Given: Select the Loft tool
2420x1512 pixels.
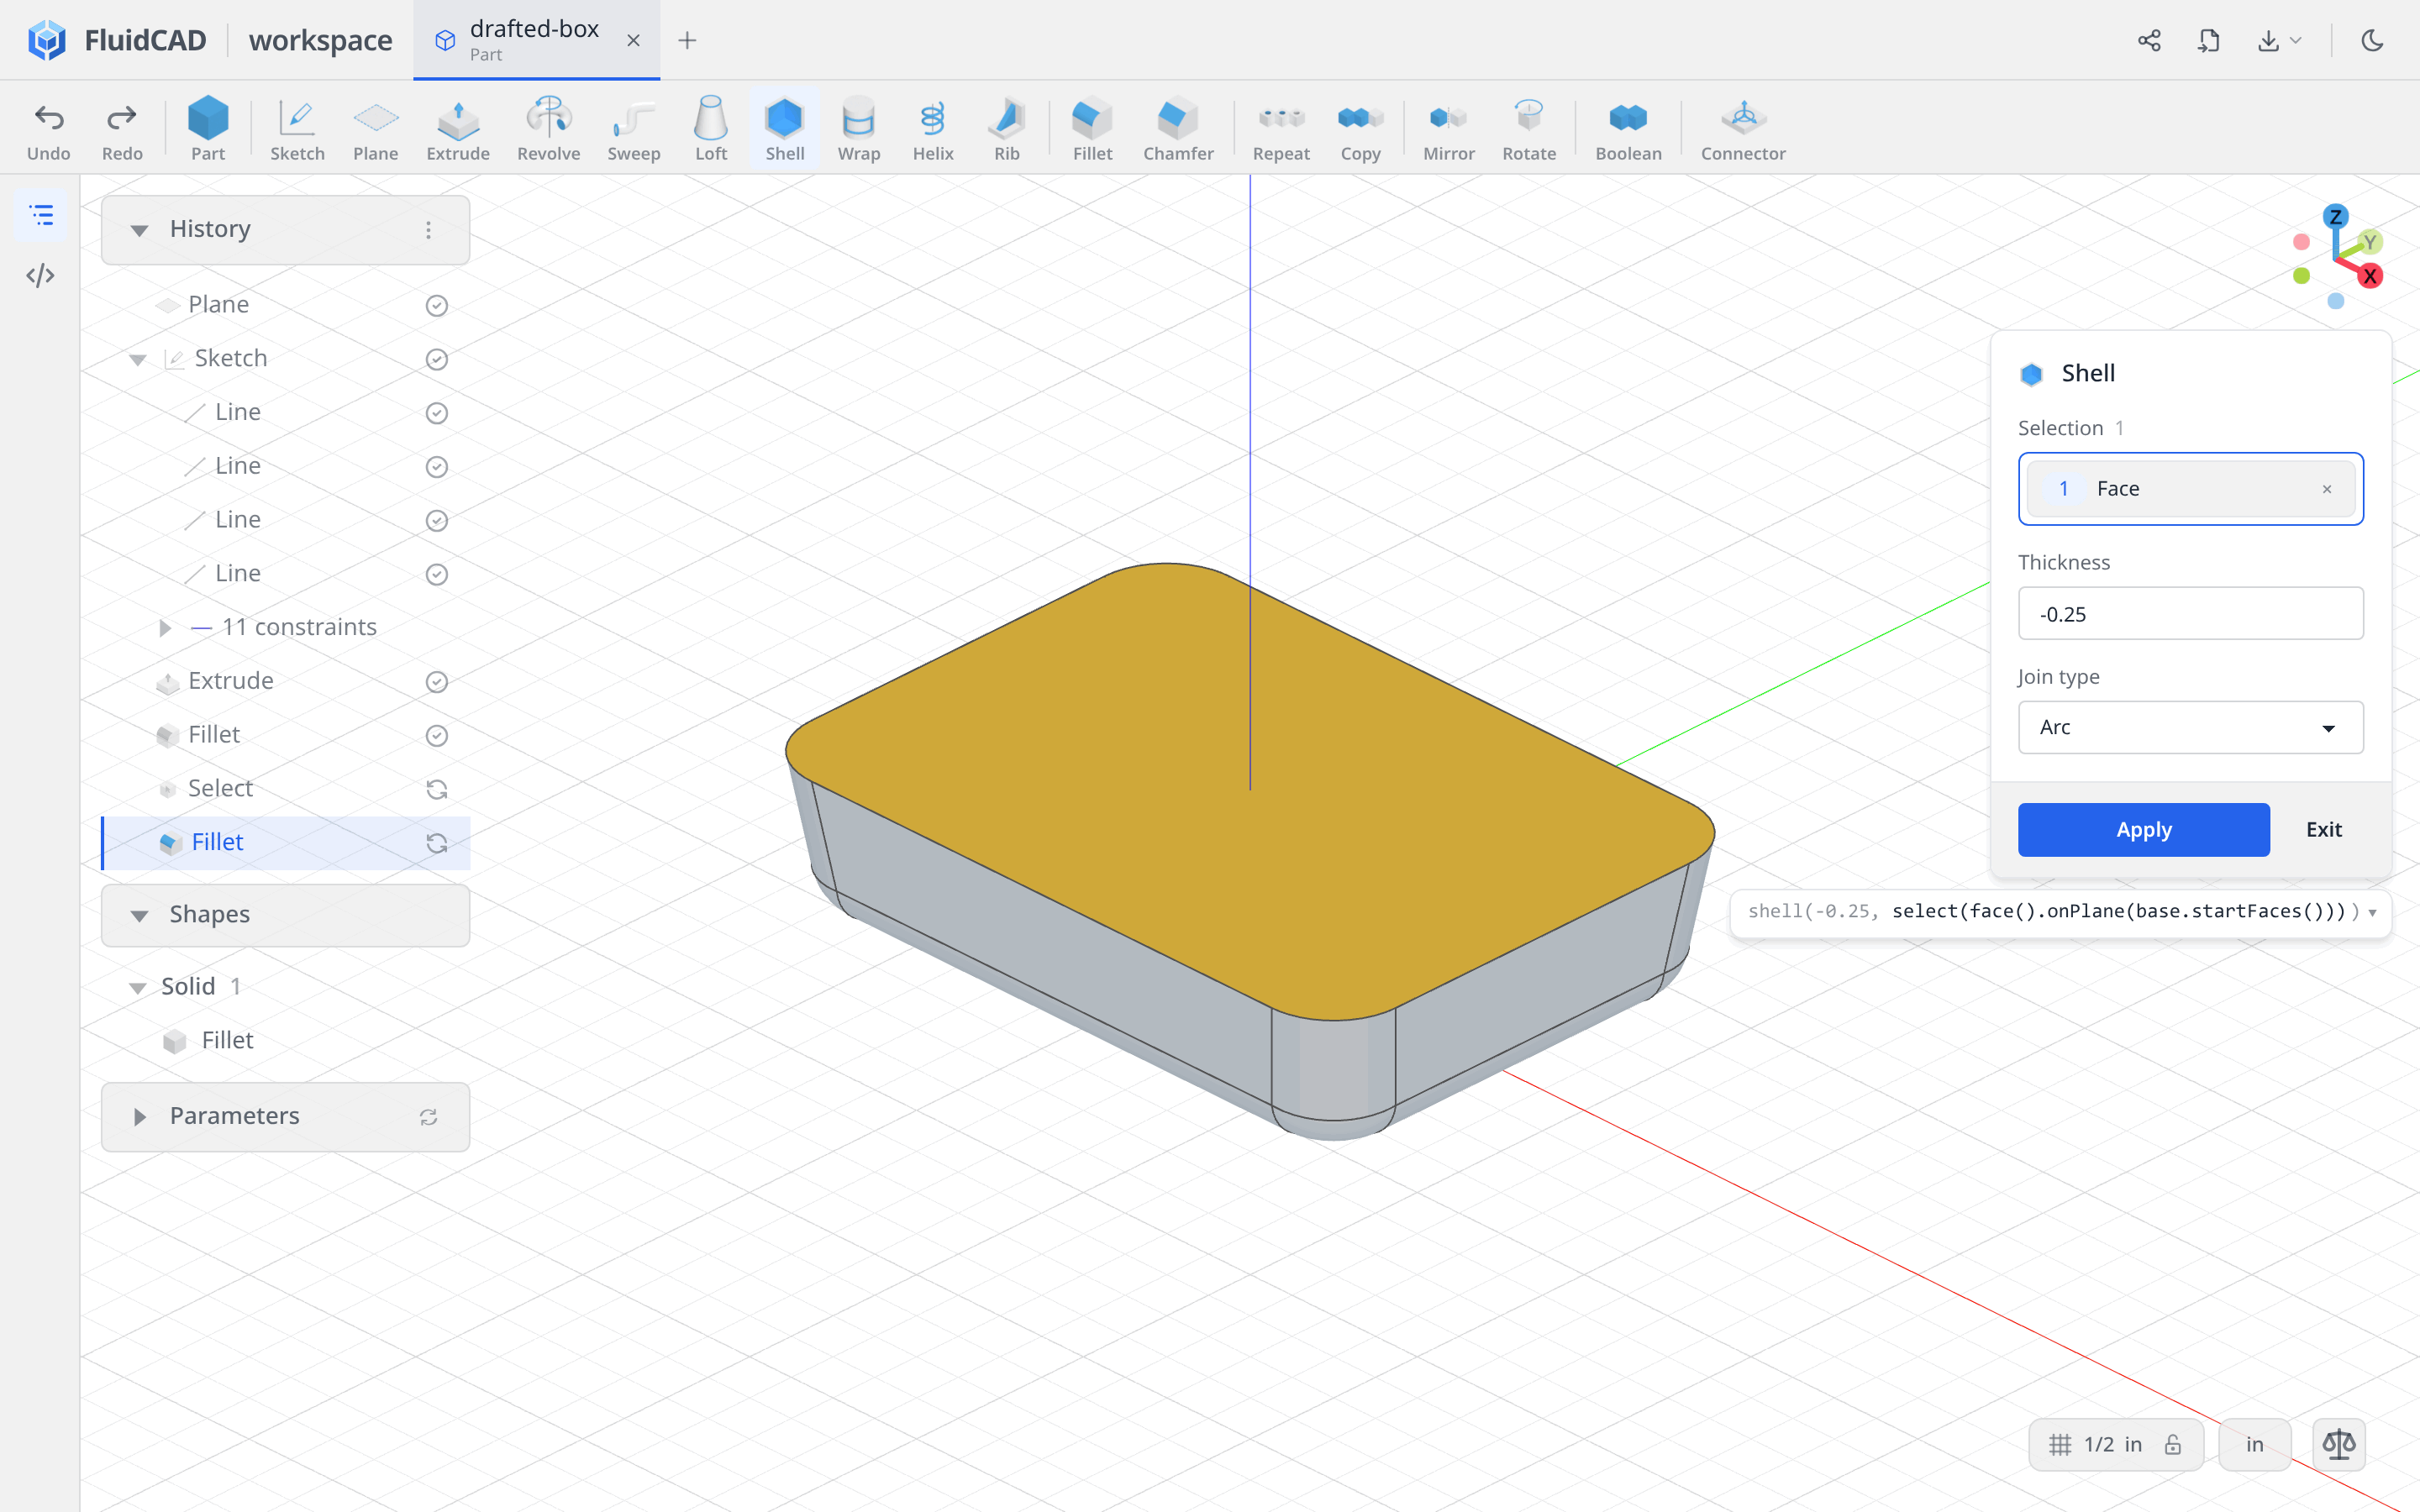Looking at the screenshot, I should tap(711, 129).
